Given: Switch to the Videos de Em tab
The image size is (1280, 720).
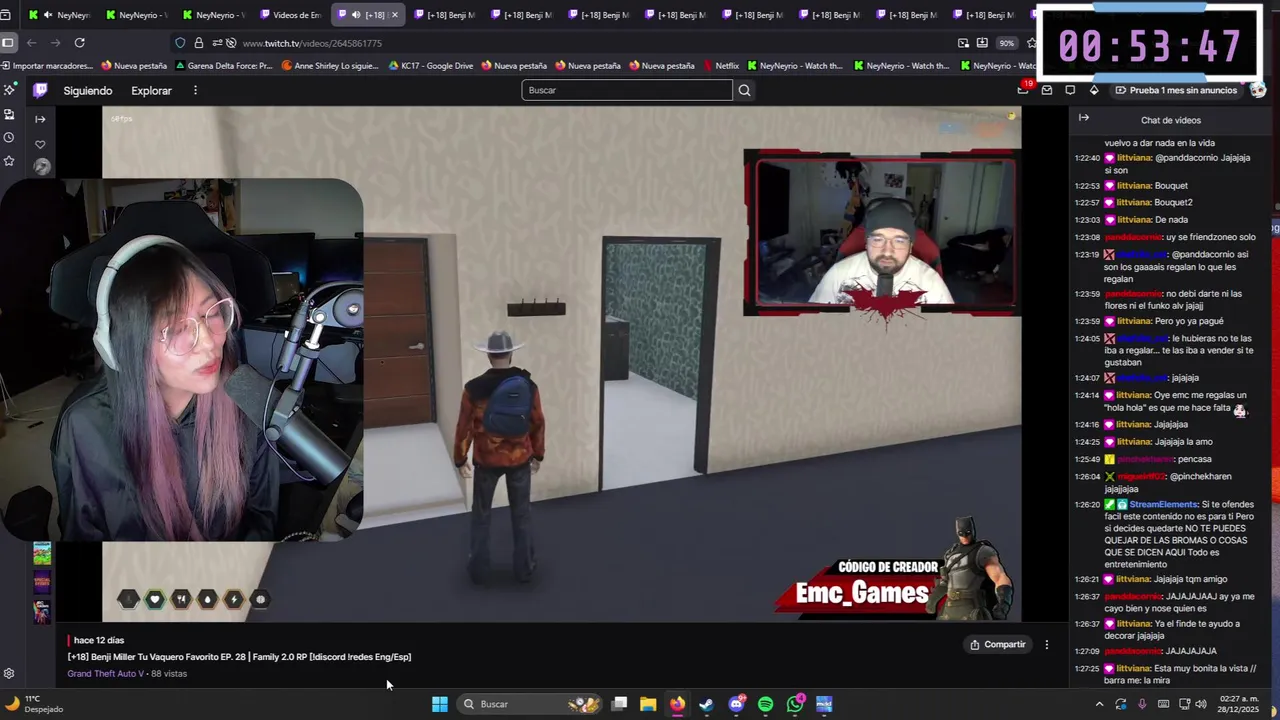Looking at the screenshot, I should [290, 15].
